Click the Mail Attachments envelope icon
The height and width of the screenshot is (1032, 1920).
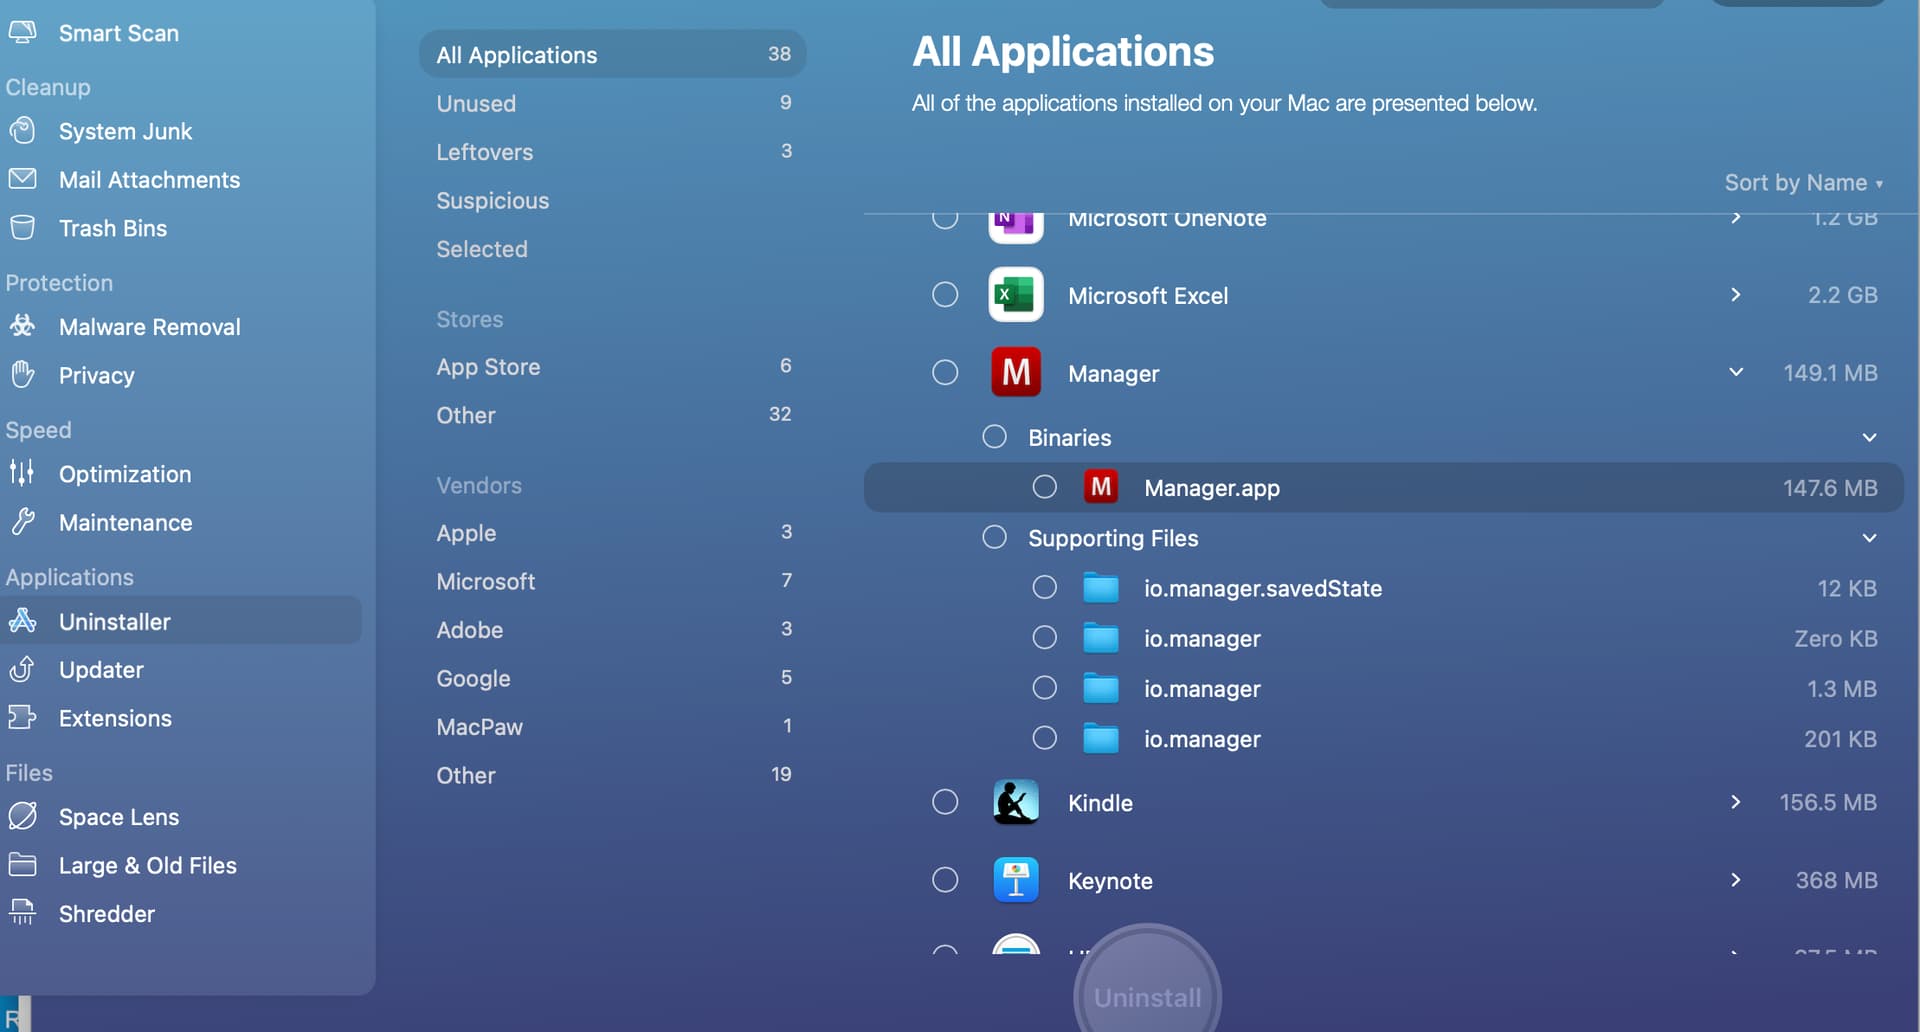point(22,179)
